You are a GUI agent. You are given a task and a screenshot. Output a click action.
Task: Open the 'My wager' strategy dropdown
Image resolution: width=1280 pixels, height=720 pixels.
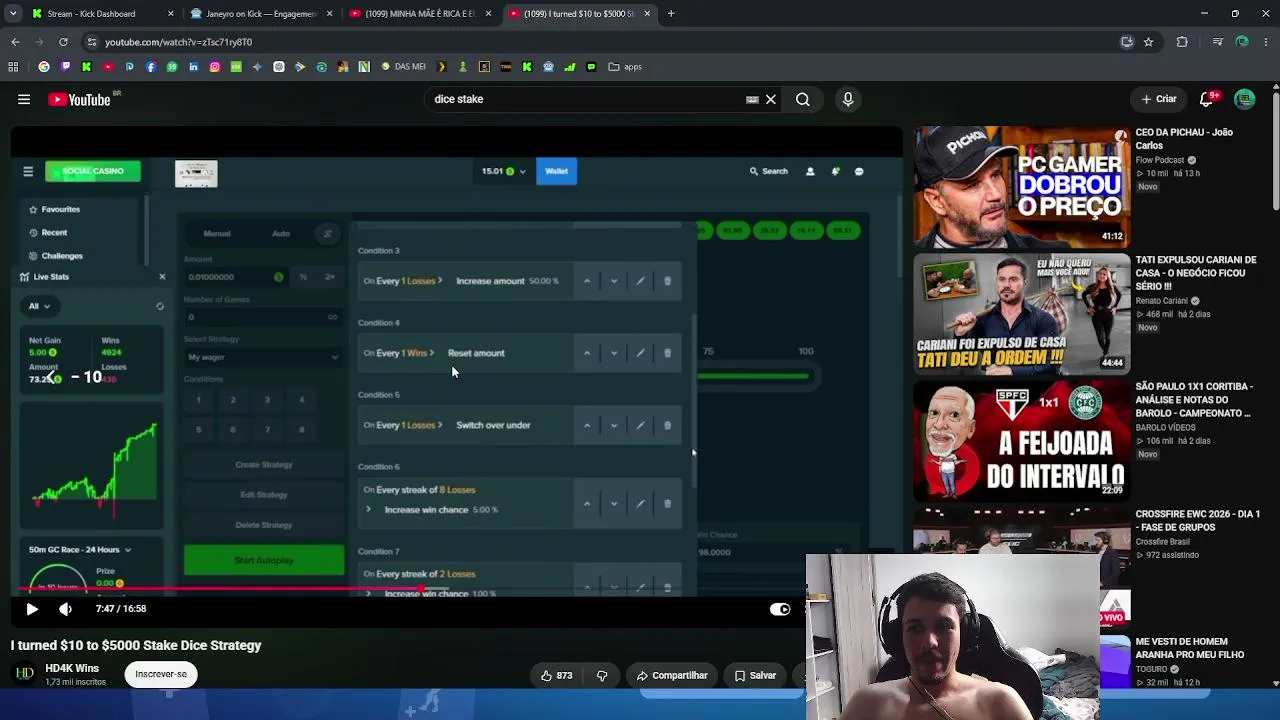point(263,357)
